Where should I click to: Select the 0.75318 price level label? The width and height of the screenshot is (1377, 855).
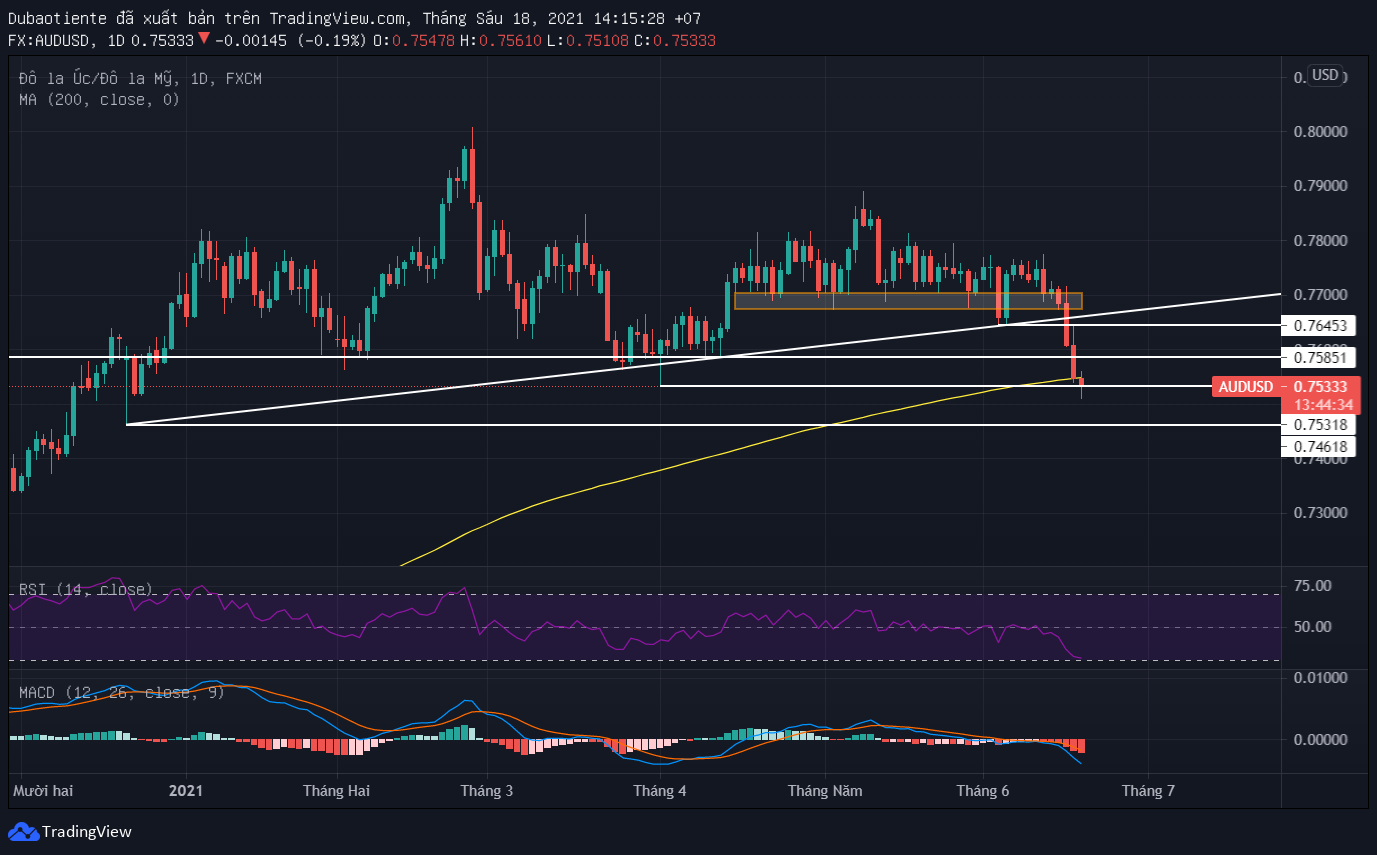tap(1319, 425)
